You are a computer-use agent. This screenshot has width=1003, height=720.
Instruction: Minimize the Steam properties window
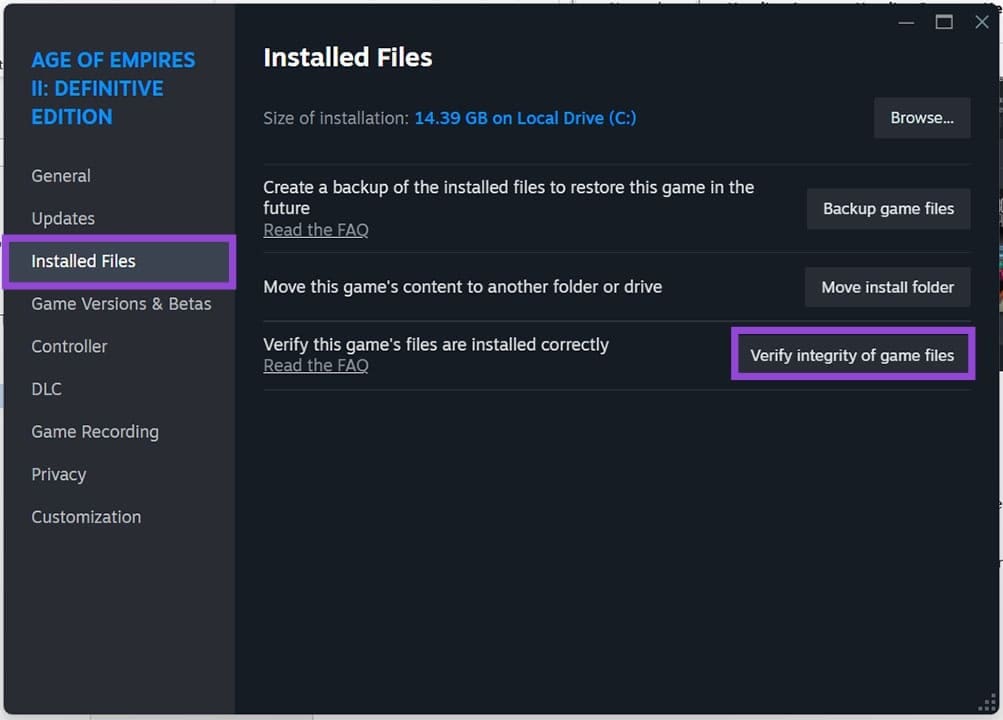(906, 22)
